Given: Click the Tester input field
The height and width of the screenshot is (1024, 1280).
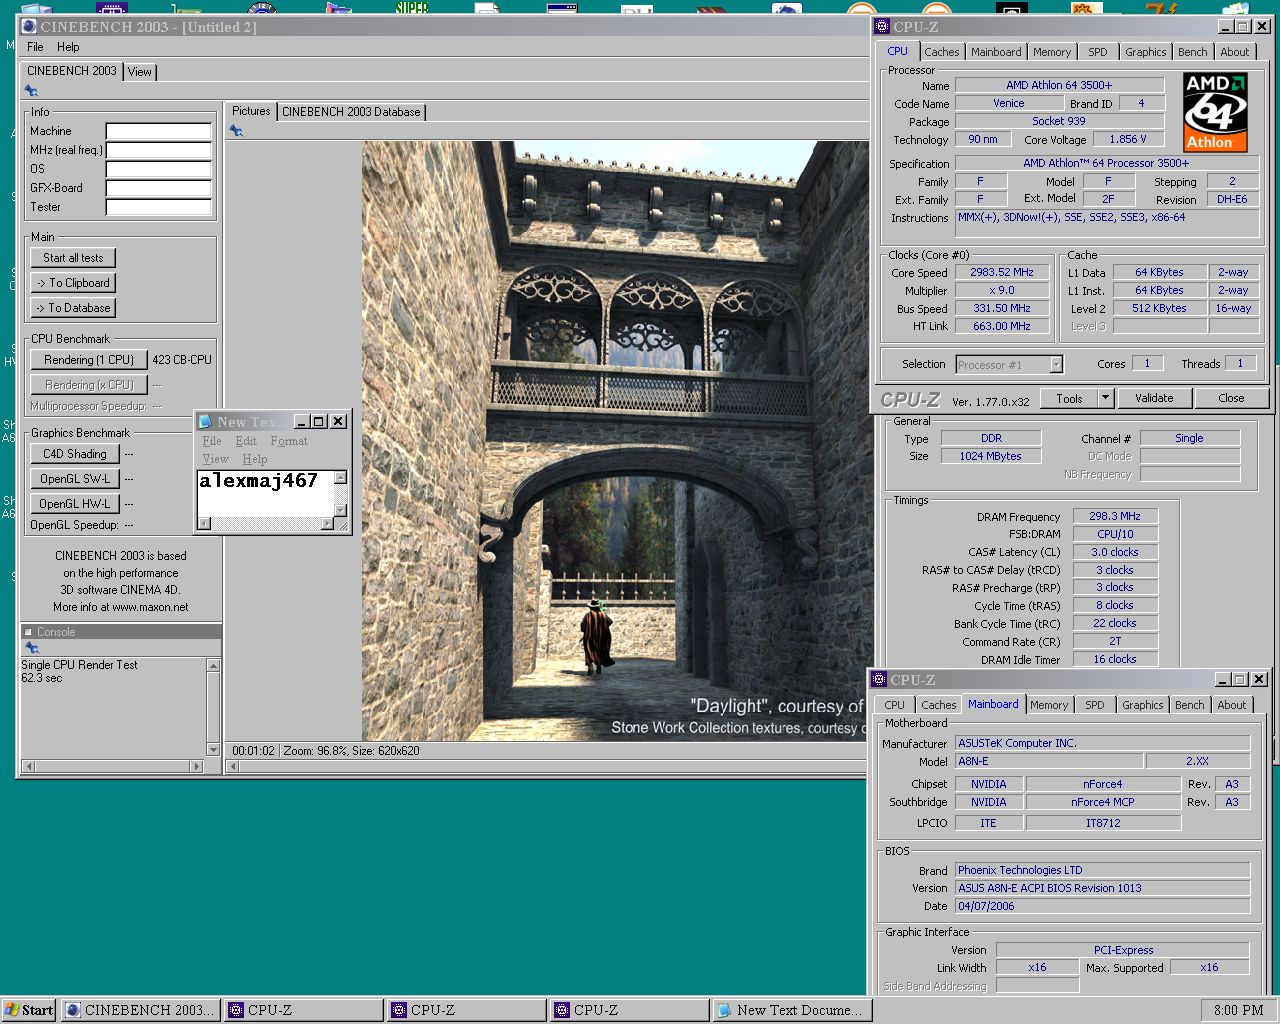Looking at the screenshot, I should point(159,207).
